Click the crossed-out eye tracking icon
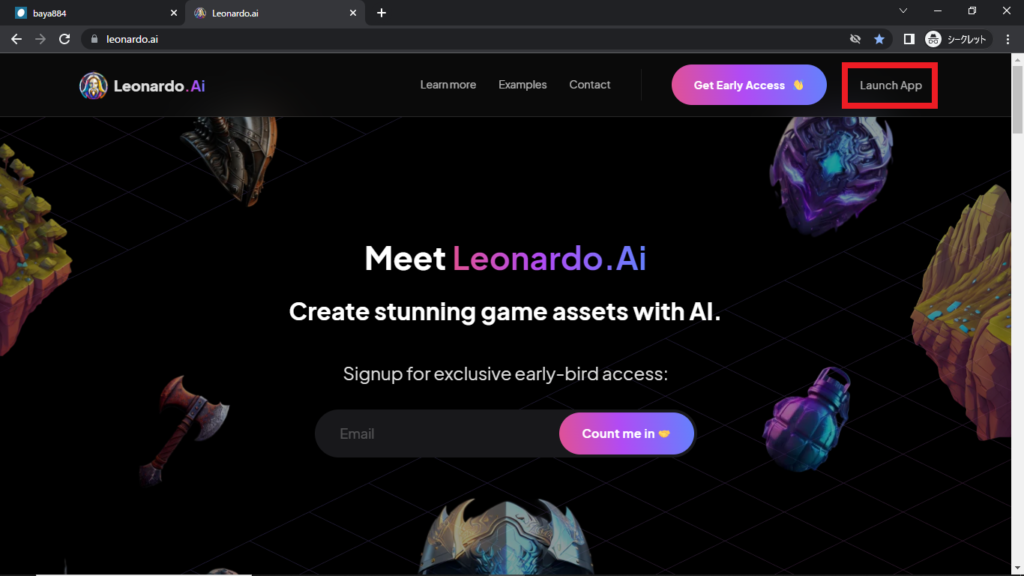This screenshot has width=1024, height=576. pyautogui.click(x=855, y=39)
